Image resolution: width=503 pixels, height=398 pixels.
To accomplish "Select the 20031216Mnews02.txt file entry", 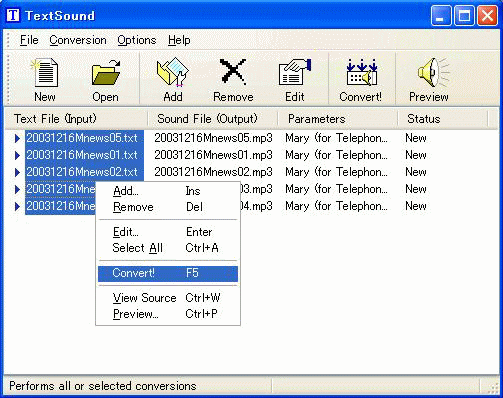I will click(x=82, y=172).
